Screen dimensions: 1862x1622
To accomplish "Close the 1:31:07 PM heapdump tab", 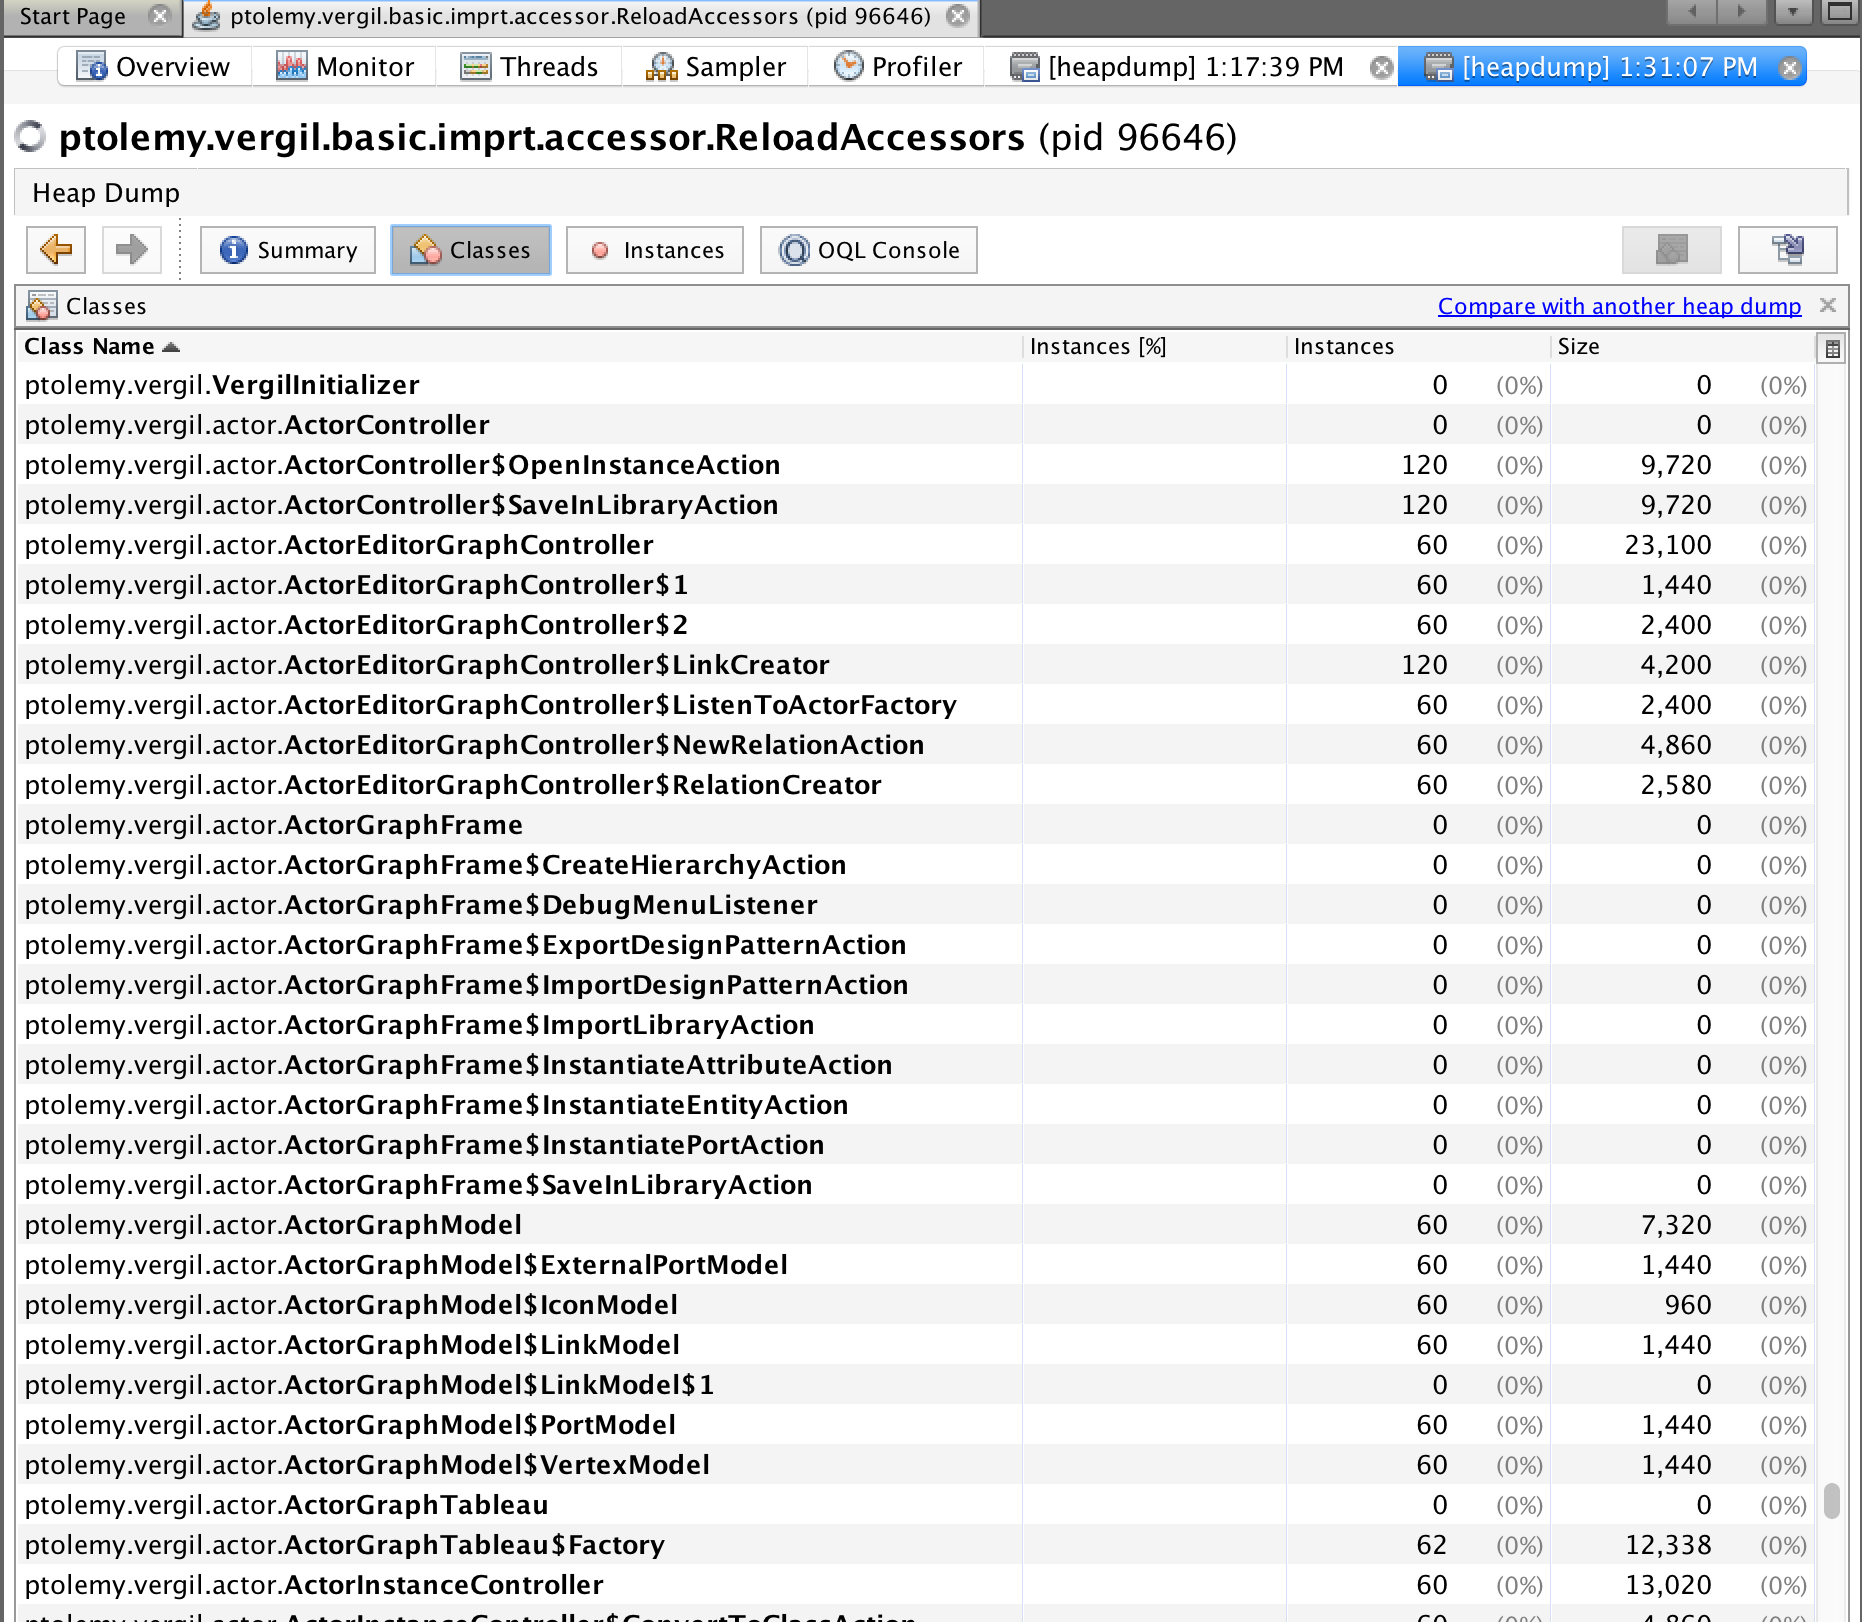I will pos(1790,67).
